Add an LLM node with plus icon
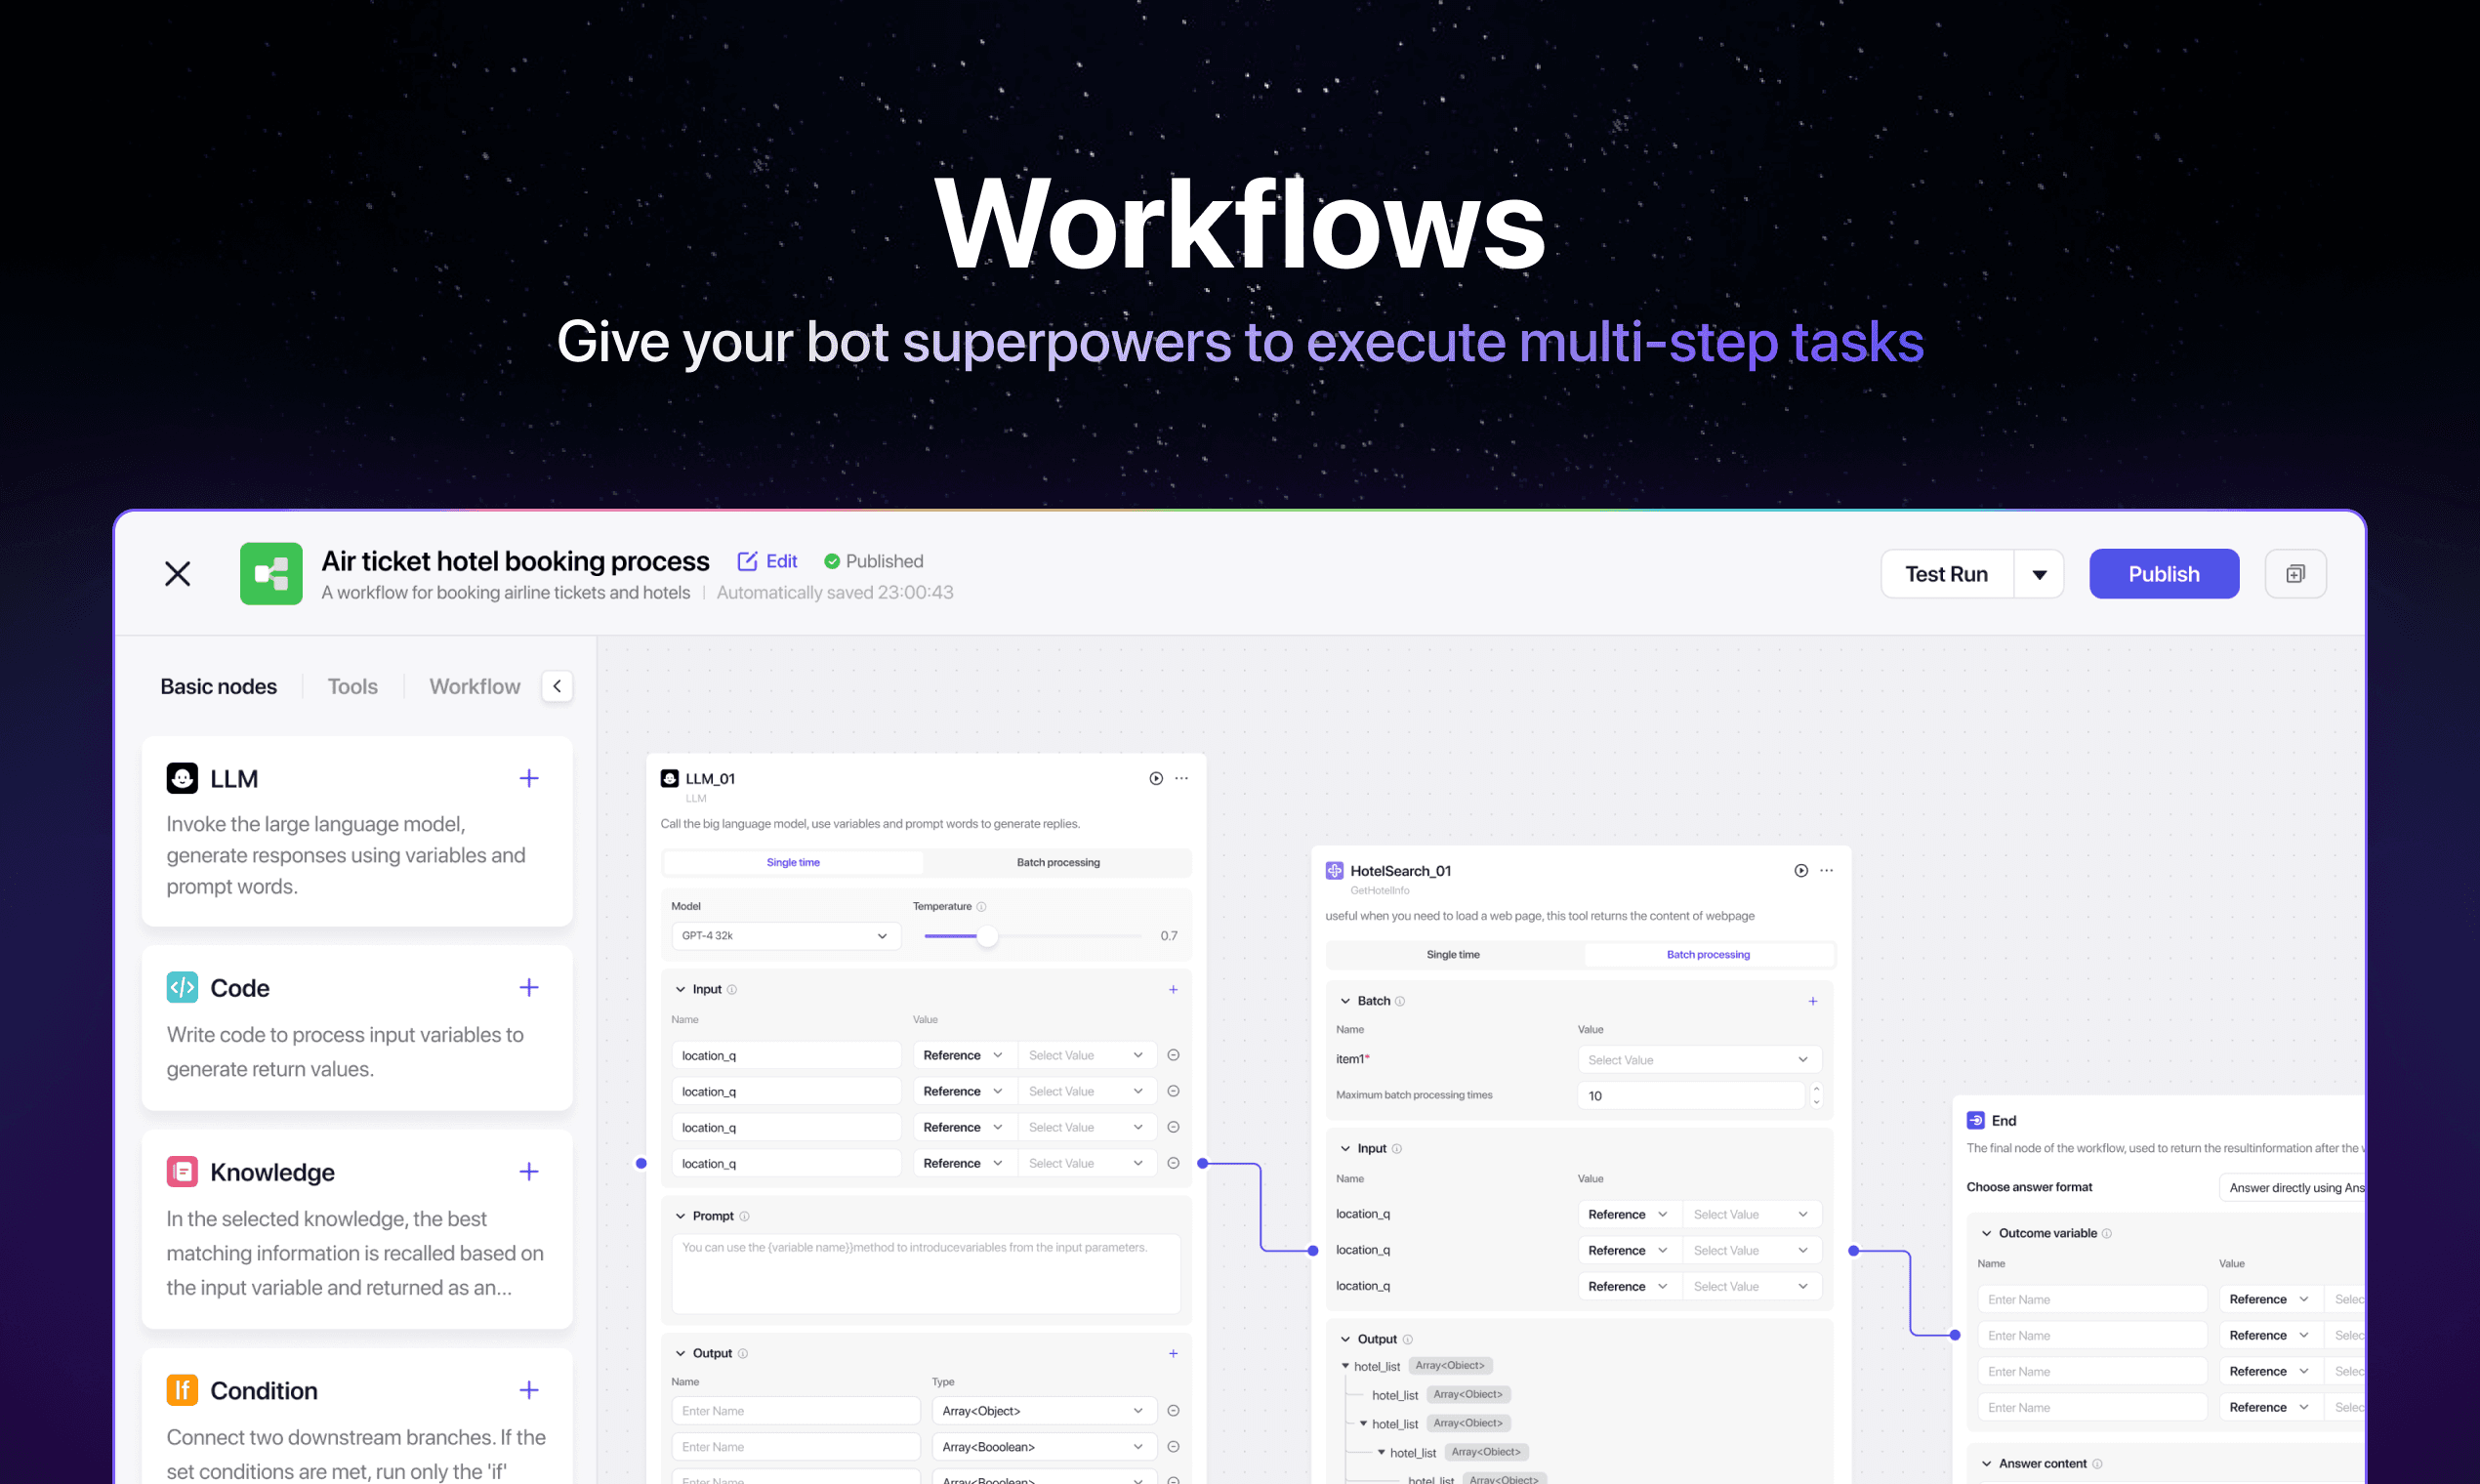The image size is (2480, 1484). (x=529, y=778)
